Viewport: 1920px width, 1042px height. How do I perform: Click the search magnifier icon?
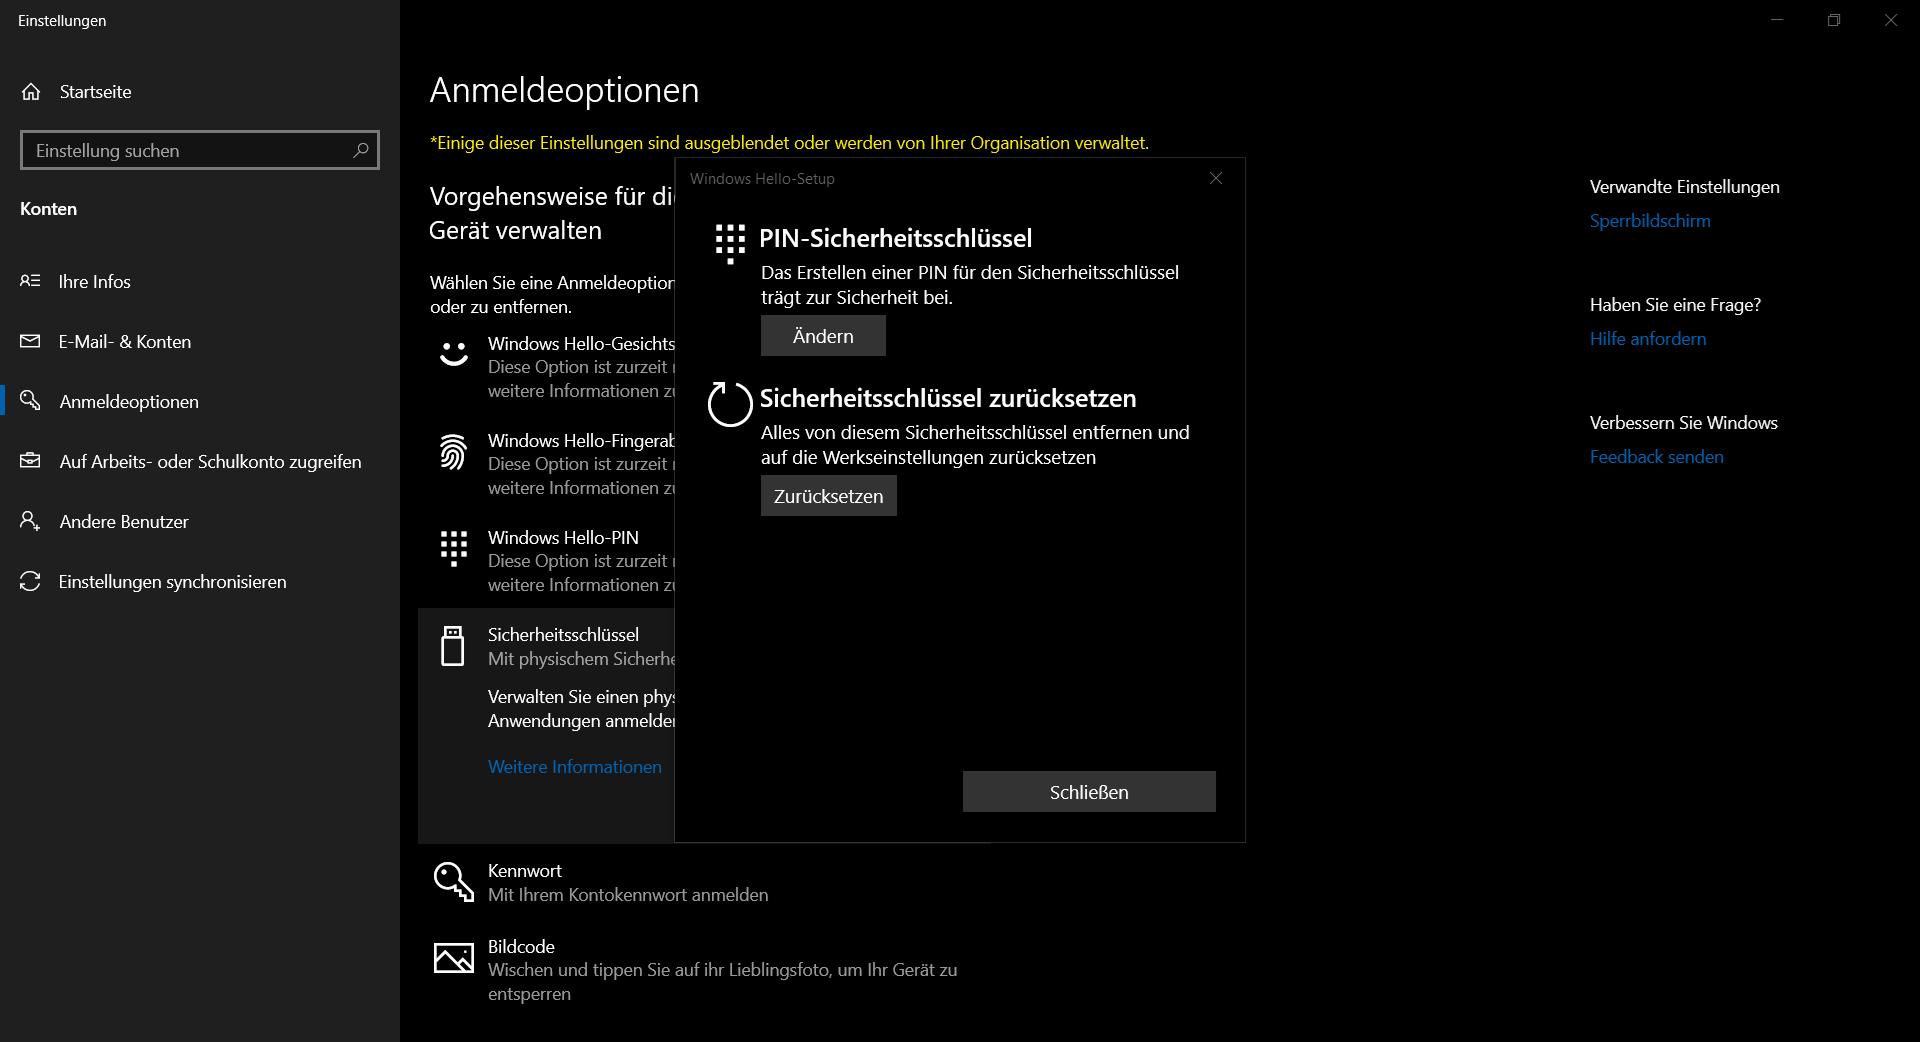click(361, 150)
